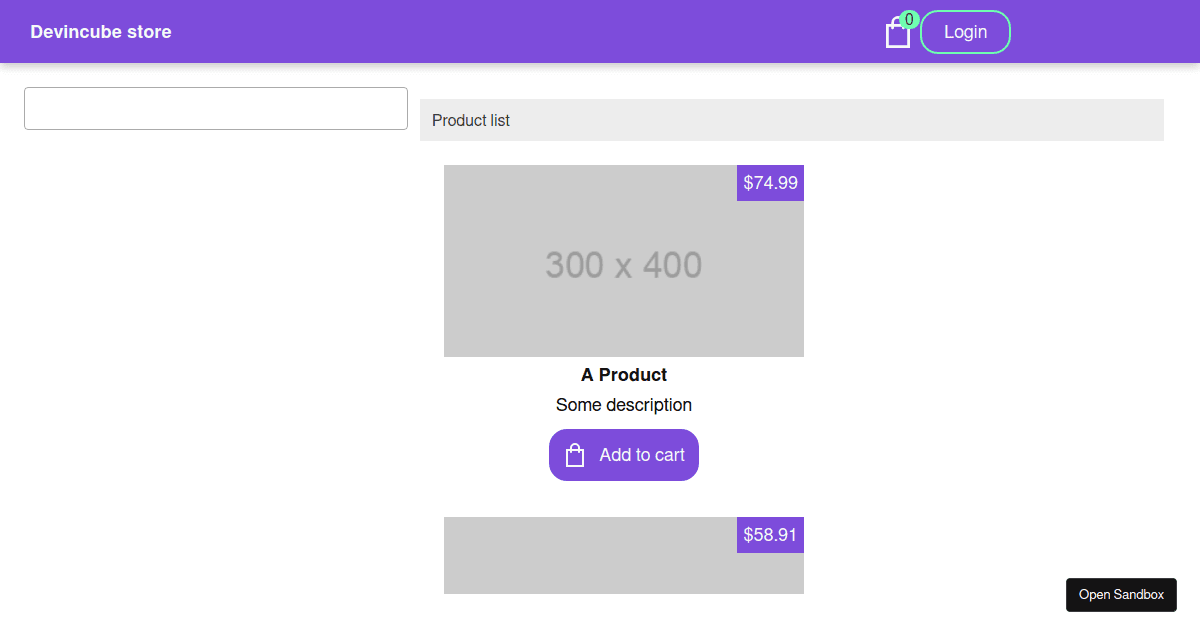This screenshot has height=630, width=1200.
Task: Click the word "Login" in the header
Action: click(x=965, y=32)
